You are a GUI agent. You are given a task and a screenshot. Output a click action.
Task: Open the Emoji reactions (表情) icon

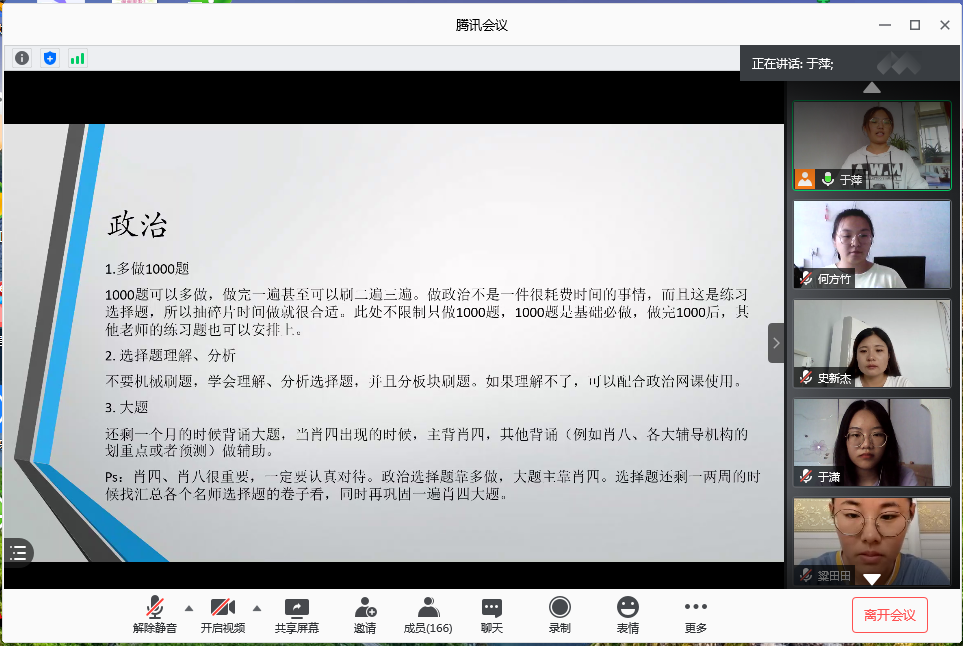628,608
